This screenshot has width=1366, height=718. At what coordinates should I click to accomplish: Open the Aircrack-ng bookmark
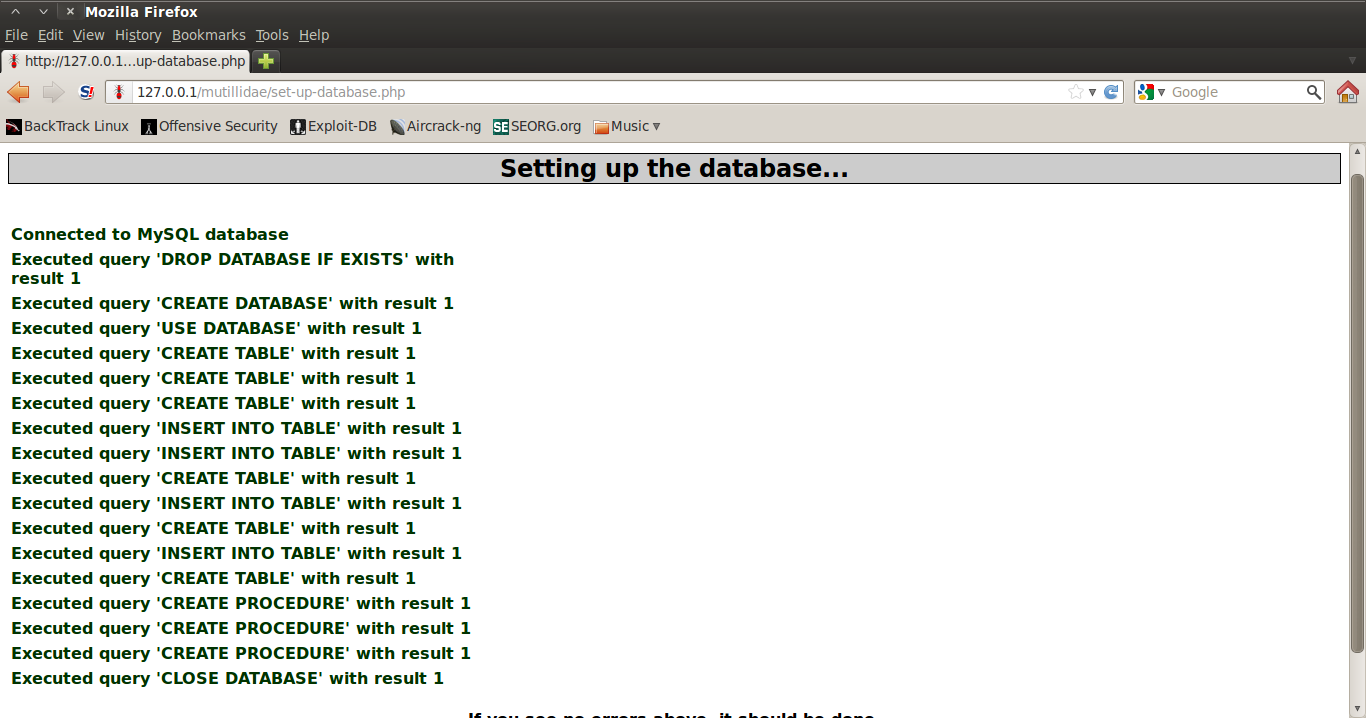tap(435, 126)
